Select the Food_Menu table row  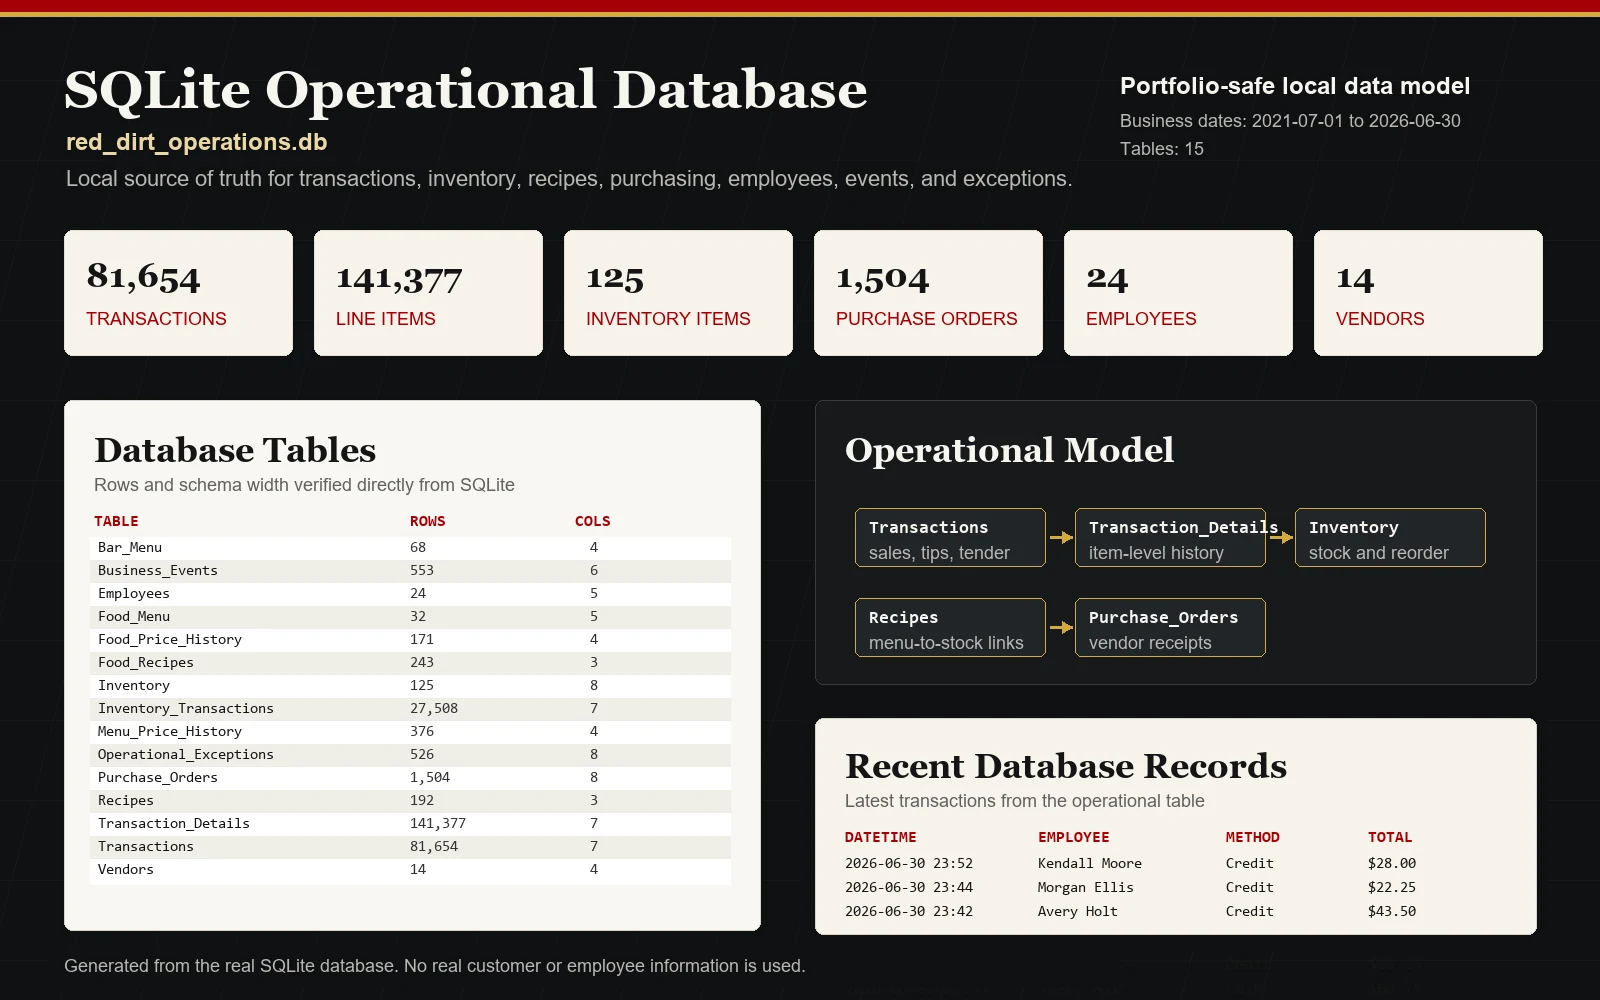coord(410,616)
